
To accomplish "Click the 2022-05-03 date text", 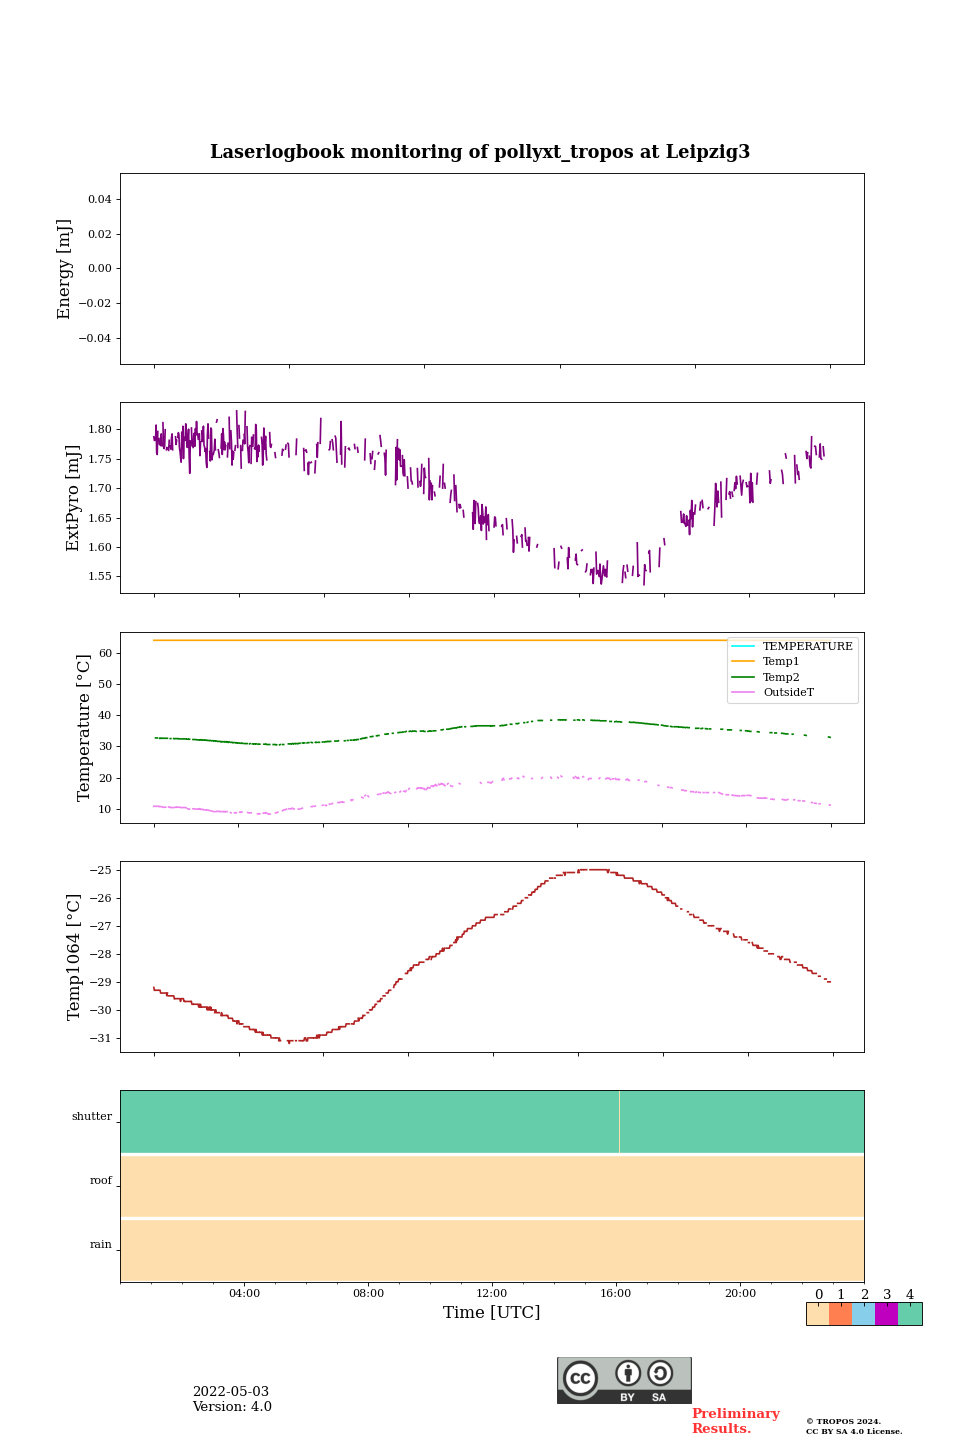I will point(231,1392).
